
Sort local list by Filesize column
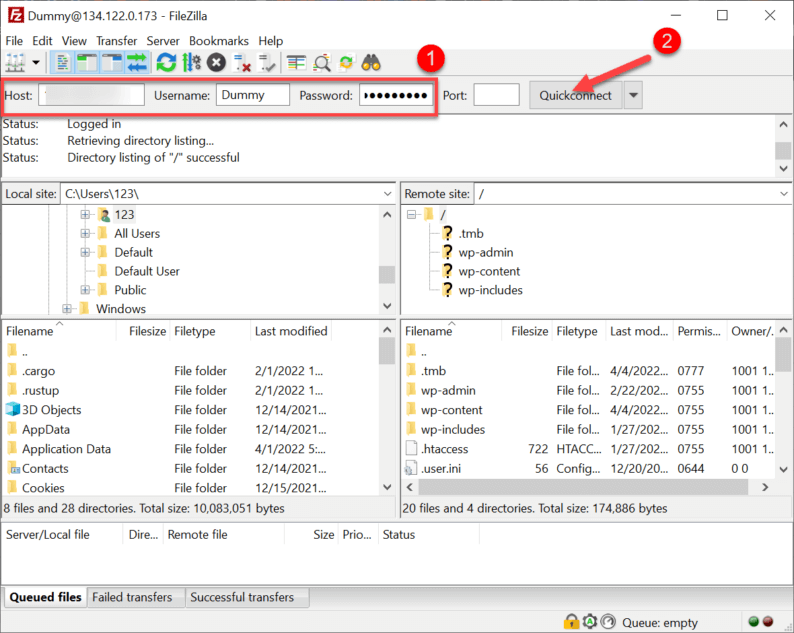pyautogui.click(x=147, y=331)
